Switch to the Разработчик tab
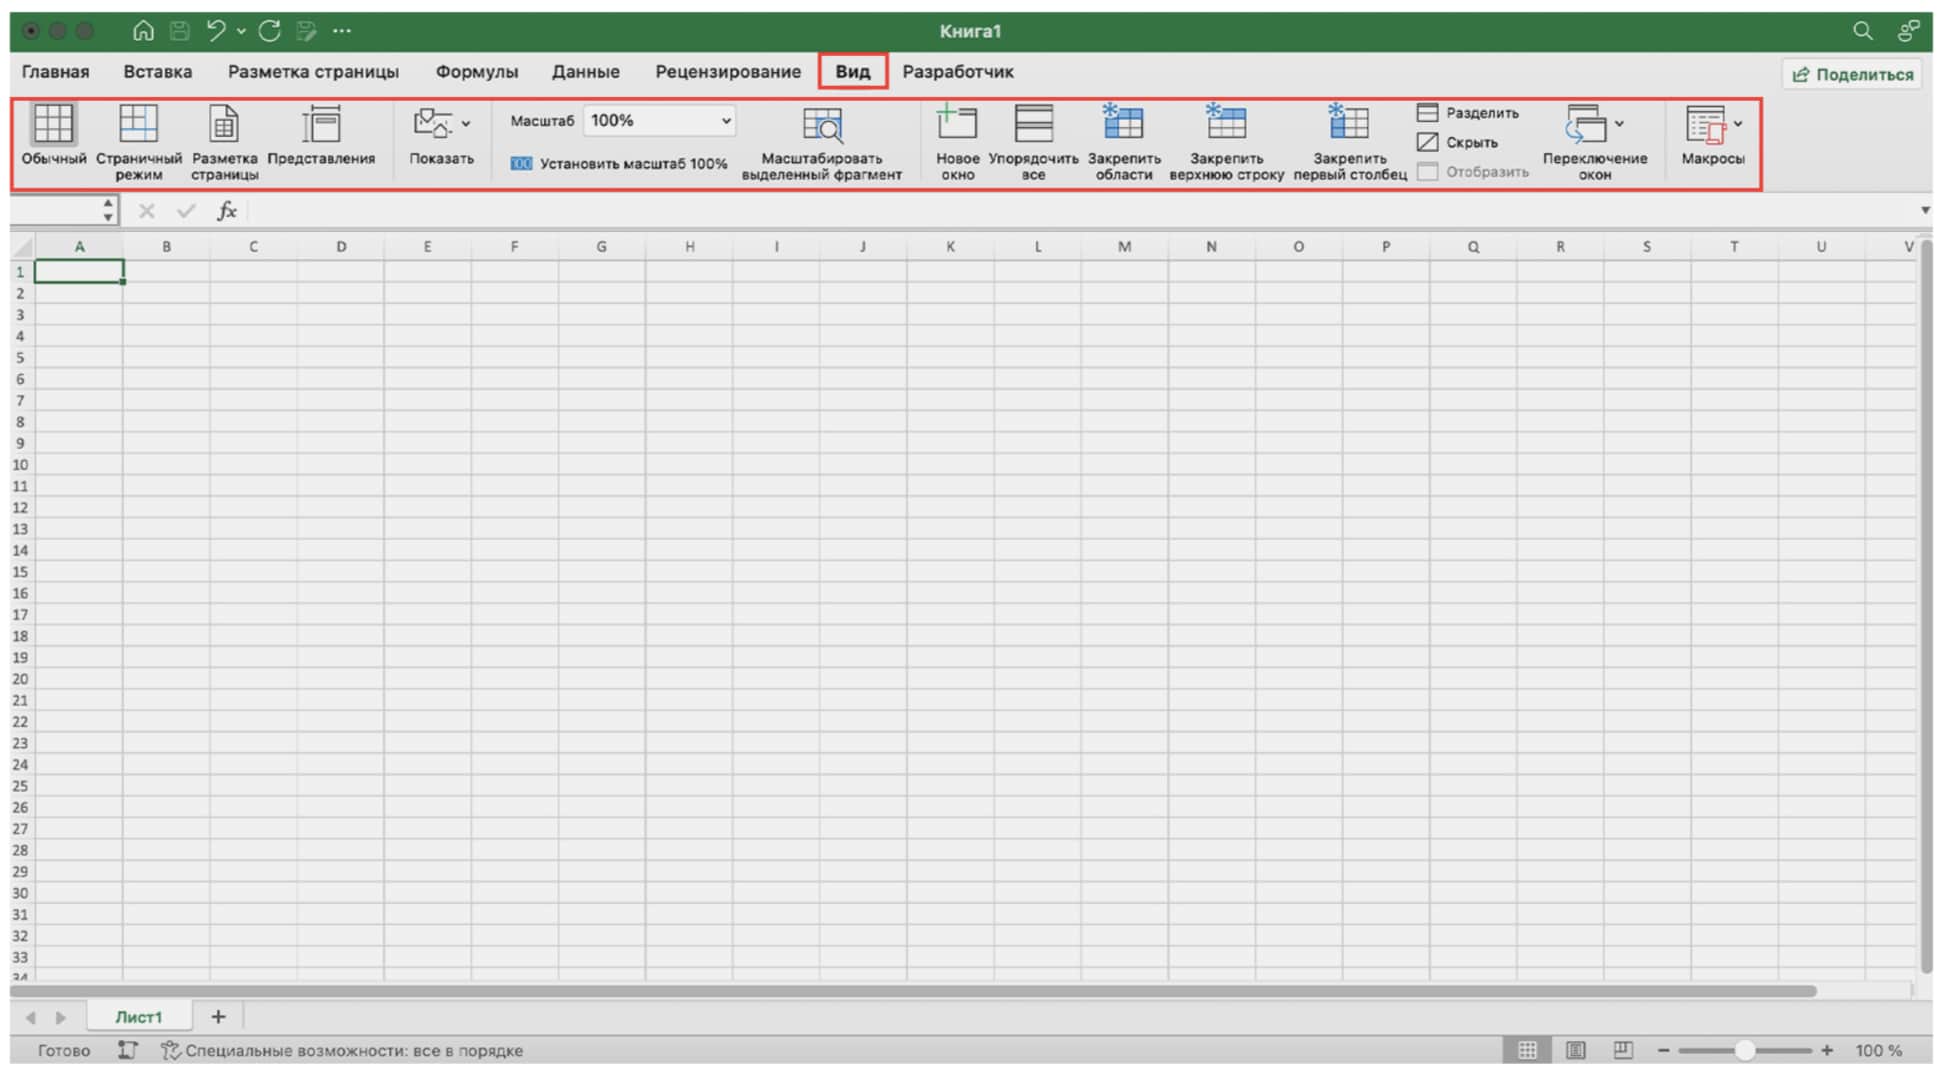The height and width of the screenshot is (1076, 1944). 957,72
